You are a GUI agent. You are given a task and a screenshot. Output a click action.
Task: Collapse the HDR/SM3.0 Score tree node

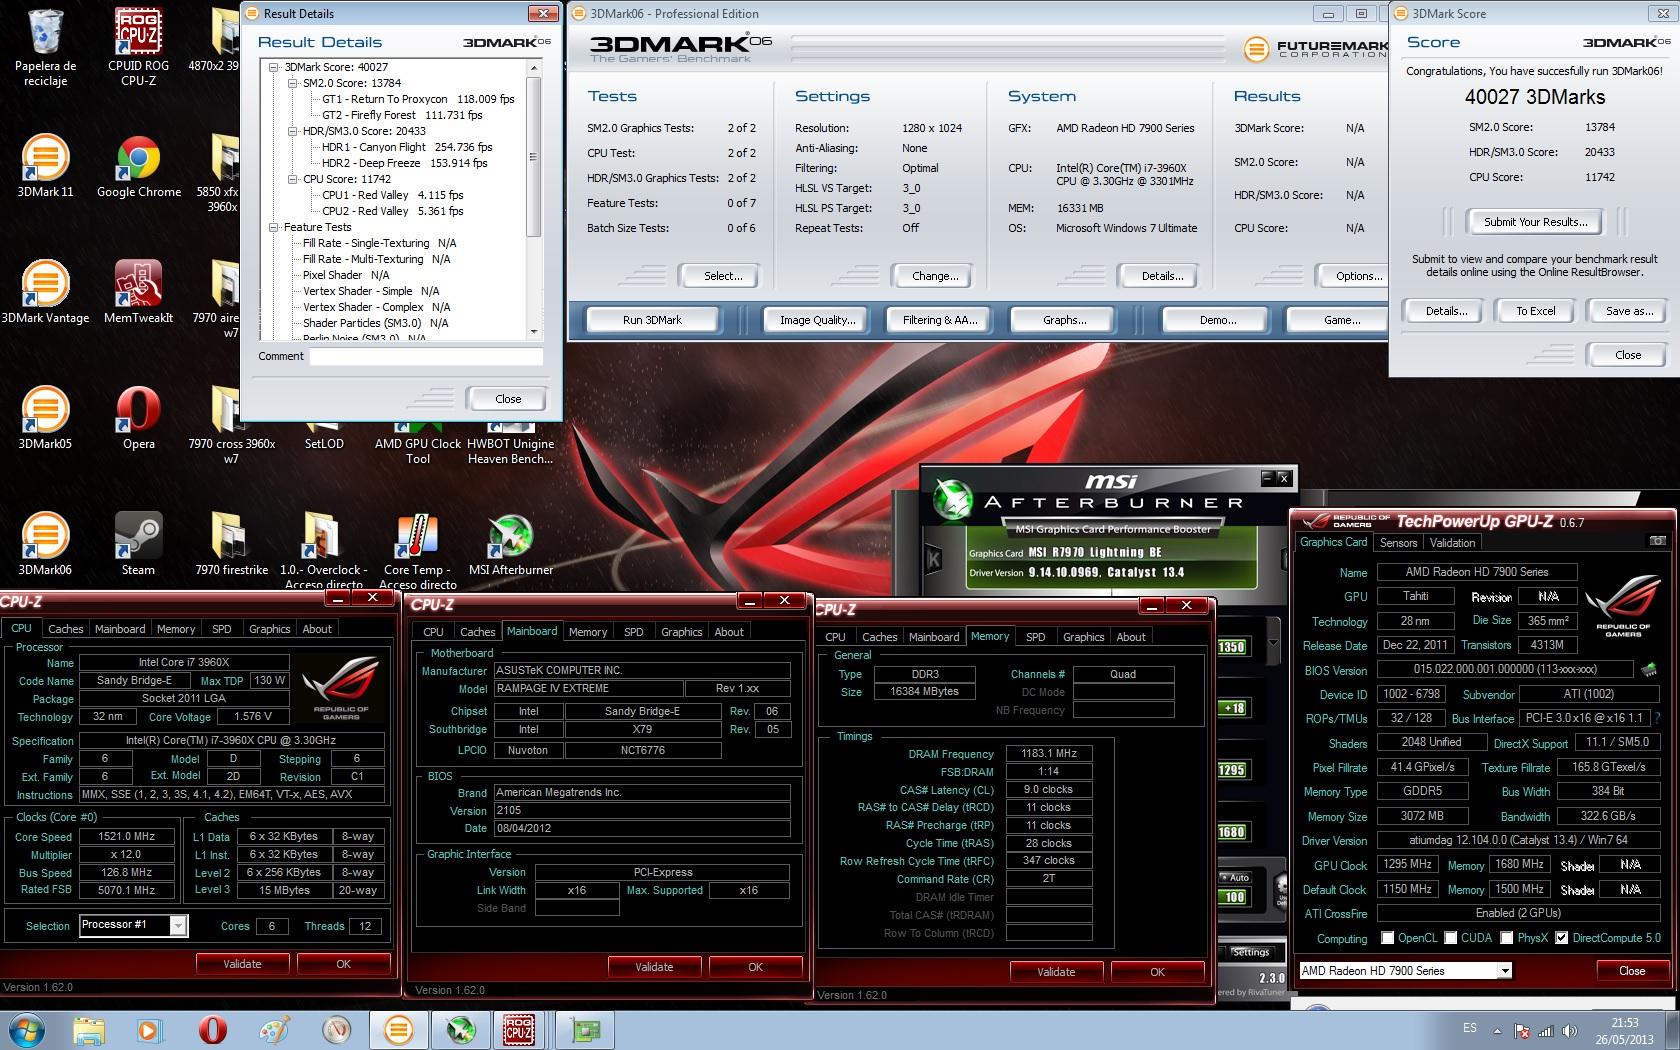294,131
